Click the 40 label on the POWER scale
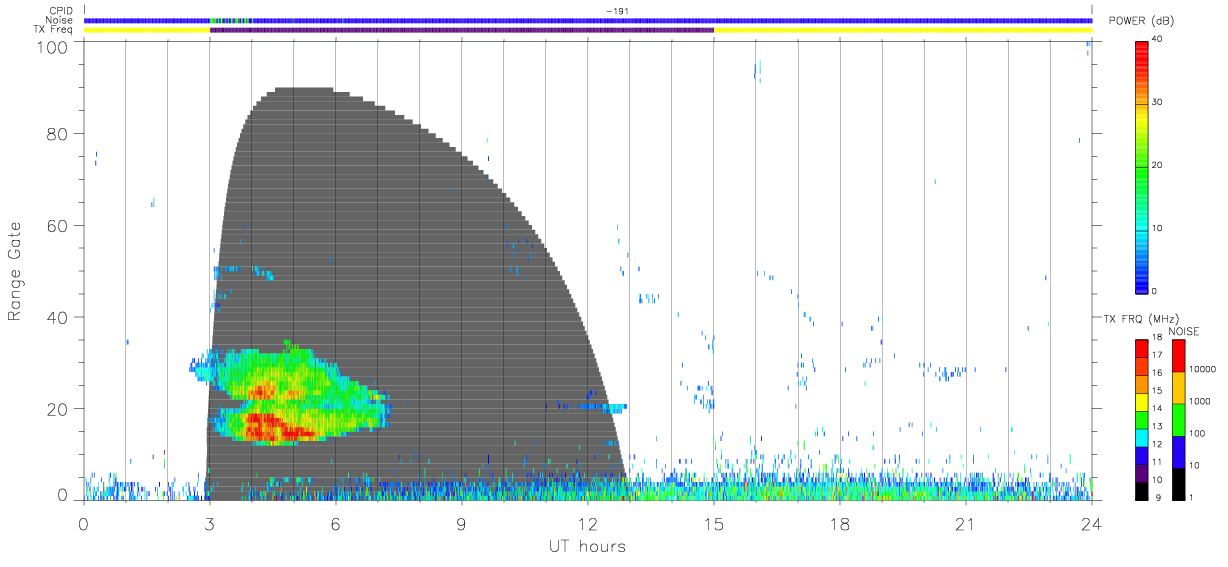 tap(1158, 39)
